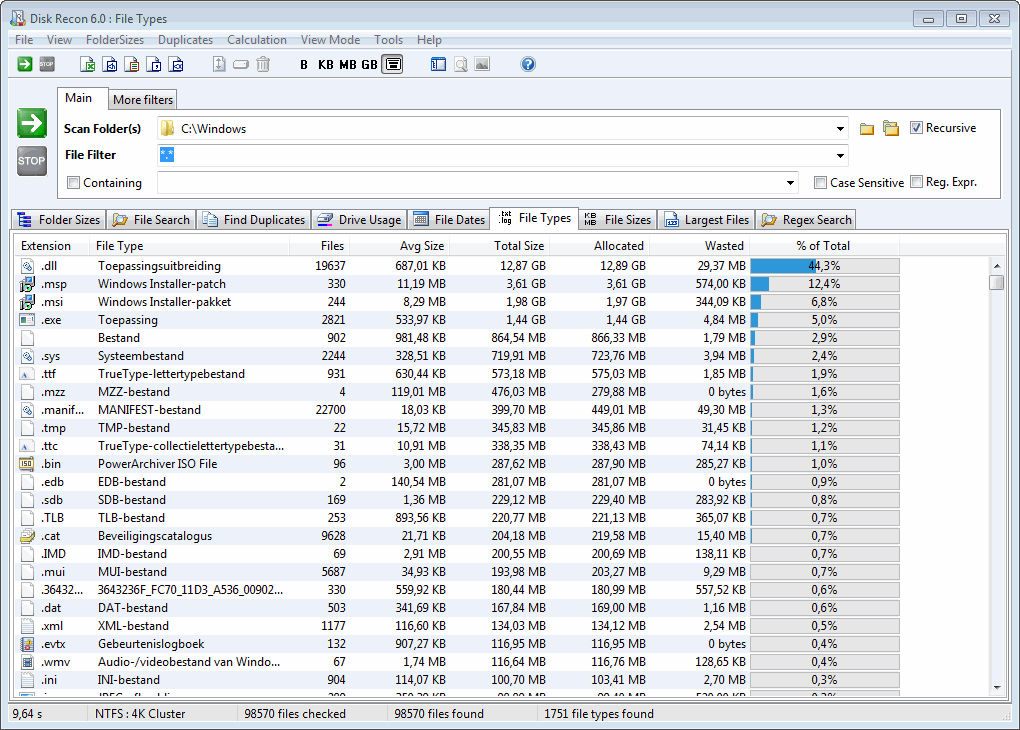1020x730 pixels.
Task: Switch to the File Search tab
Action: 151,220
